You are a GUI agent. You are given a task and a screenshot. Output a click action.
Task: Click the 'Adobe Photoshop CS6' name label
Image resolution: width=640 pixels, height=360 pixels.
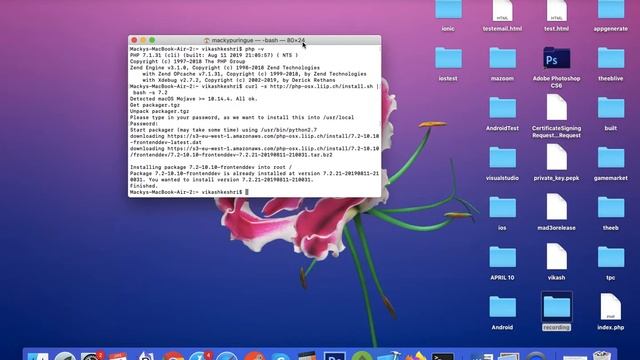556,82
